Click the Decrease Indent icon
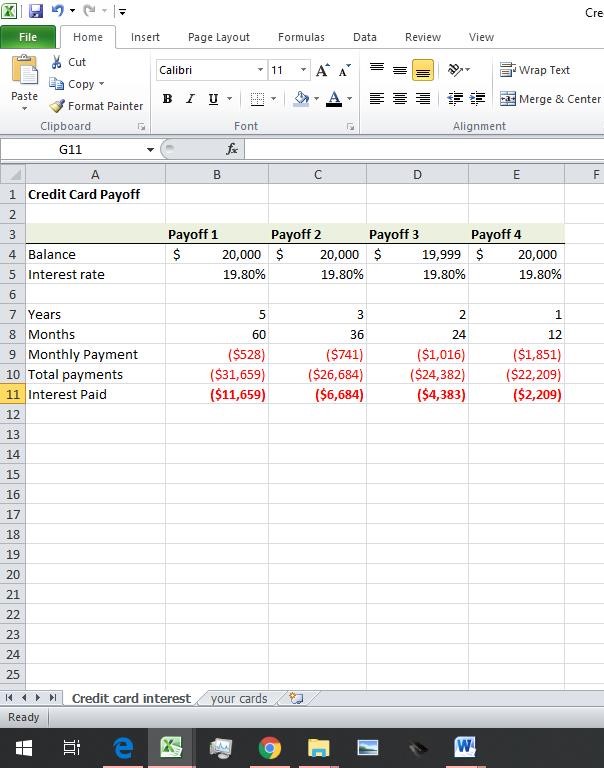Screen dimensions: 604x768 [455, 99]
